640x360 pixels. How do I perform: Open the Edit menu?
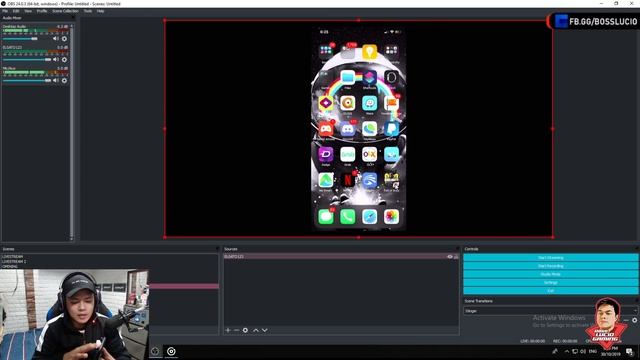16,11
